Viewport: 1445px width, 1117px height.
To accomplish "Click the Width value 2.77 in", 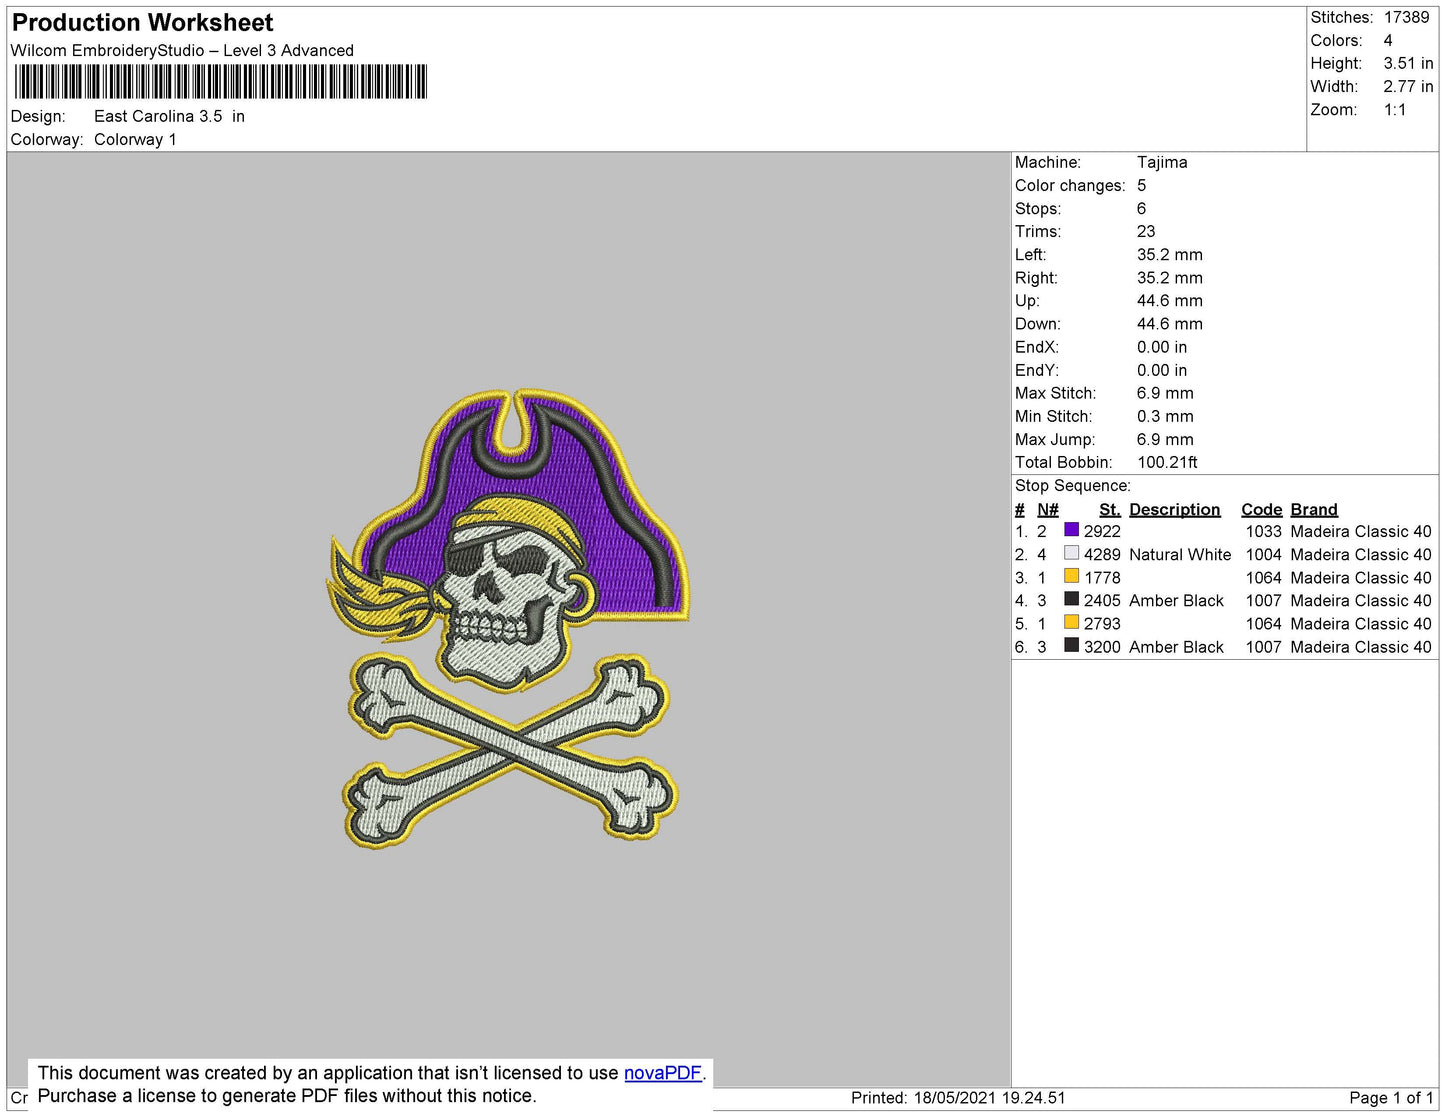I will pos(1408,86).
